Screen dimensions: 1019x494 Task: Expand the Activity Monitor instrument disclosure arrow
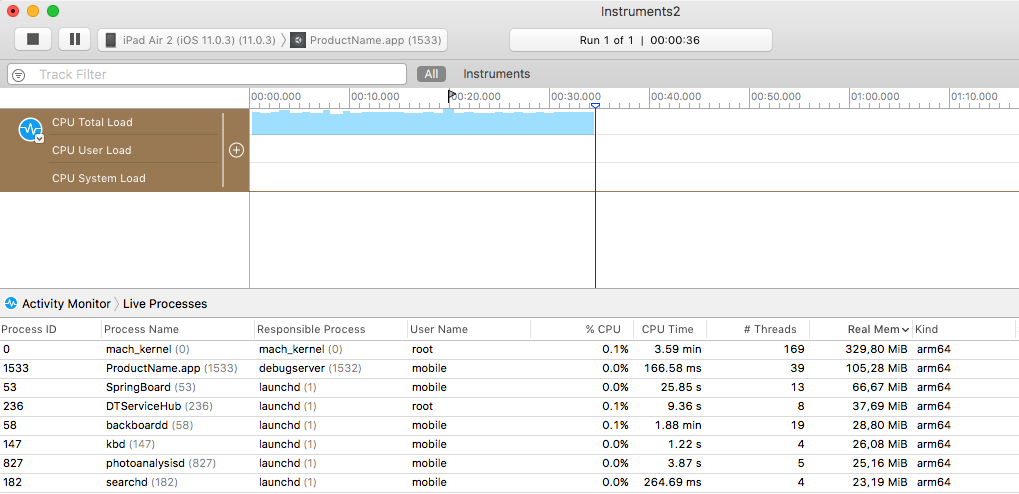(x=39, y=139)
